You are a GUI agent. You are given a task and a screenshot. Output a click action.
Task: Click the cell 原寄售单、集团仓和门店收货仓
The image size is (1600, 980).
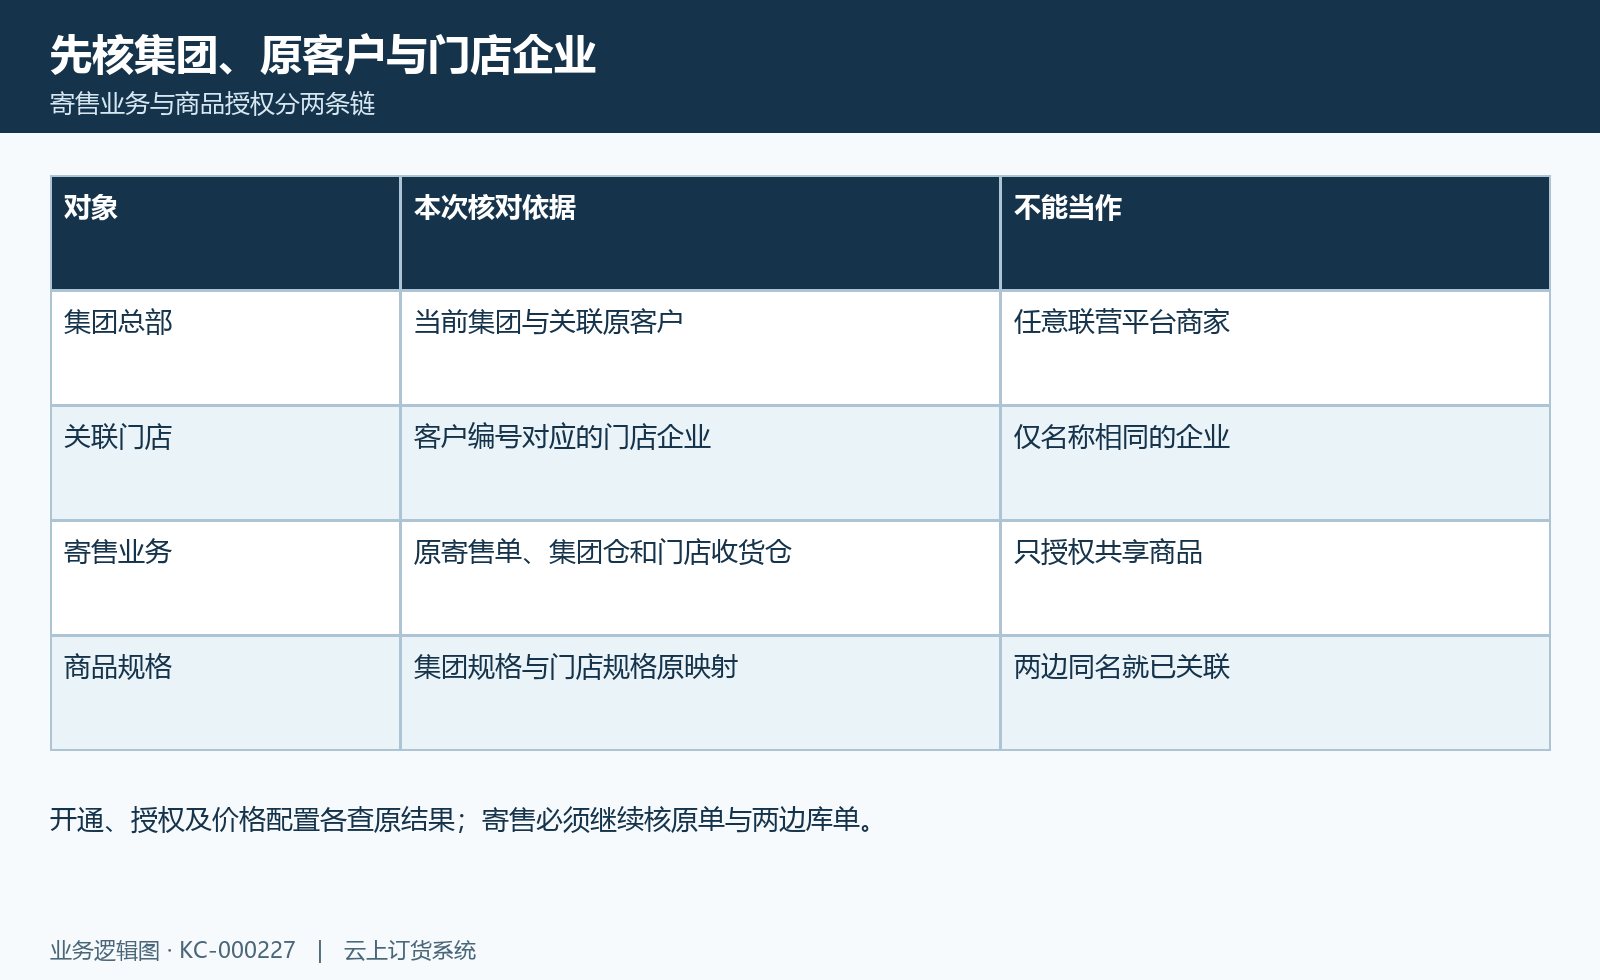700,578
